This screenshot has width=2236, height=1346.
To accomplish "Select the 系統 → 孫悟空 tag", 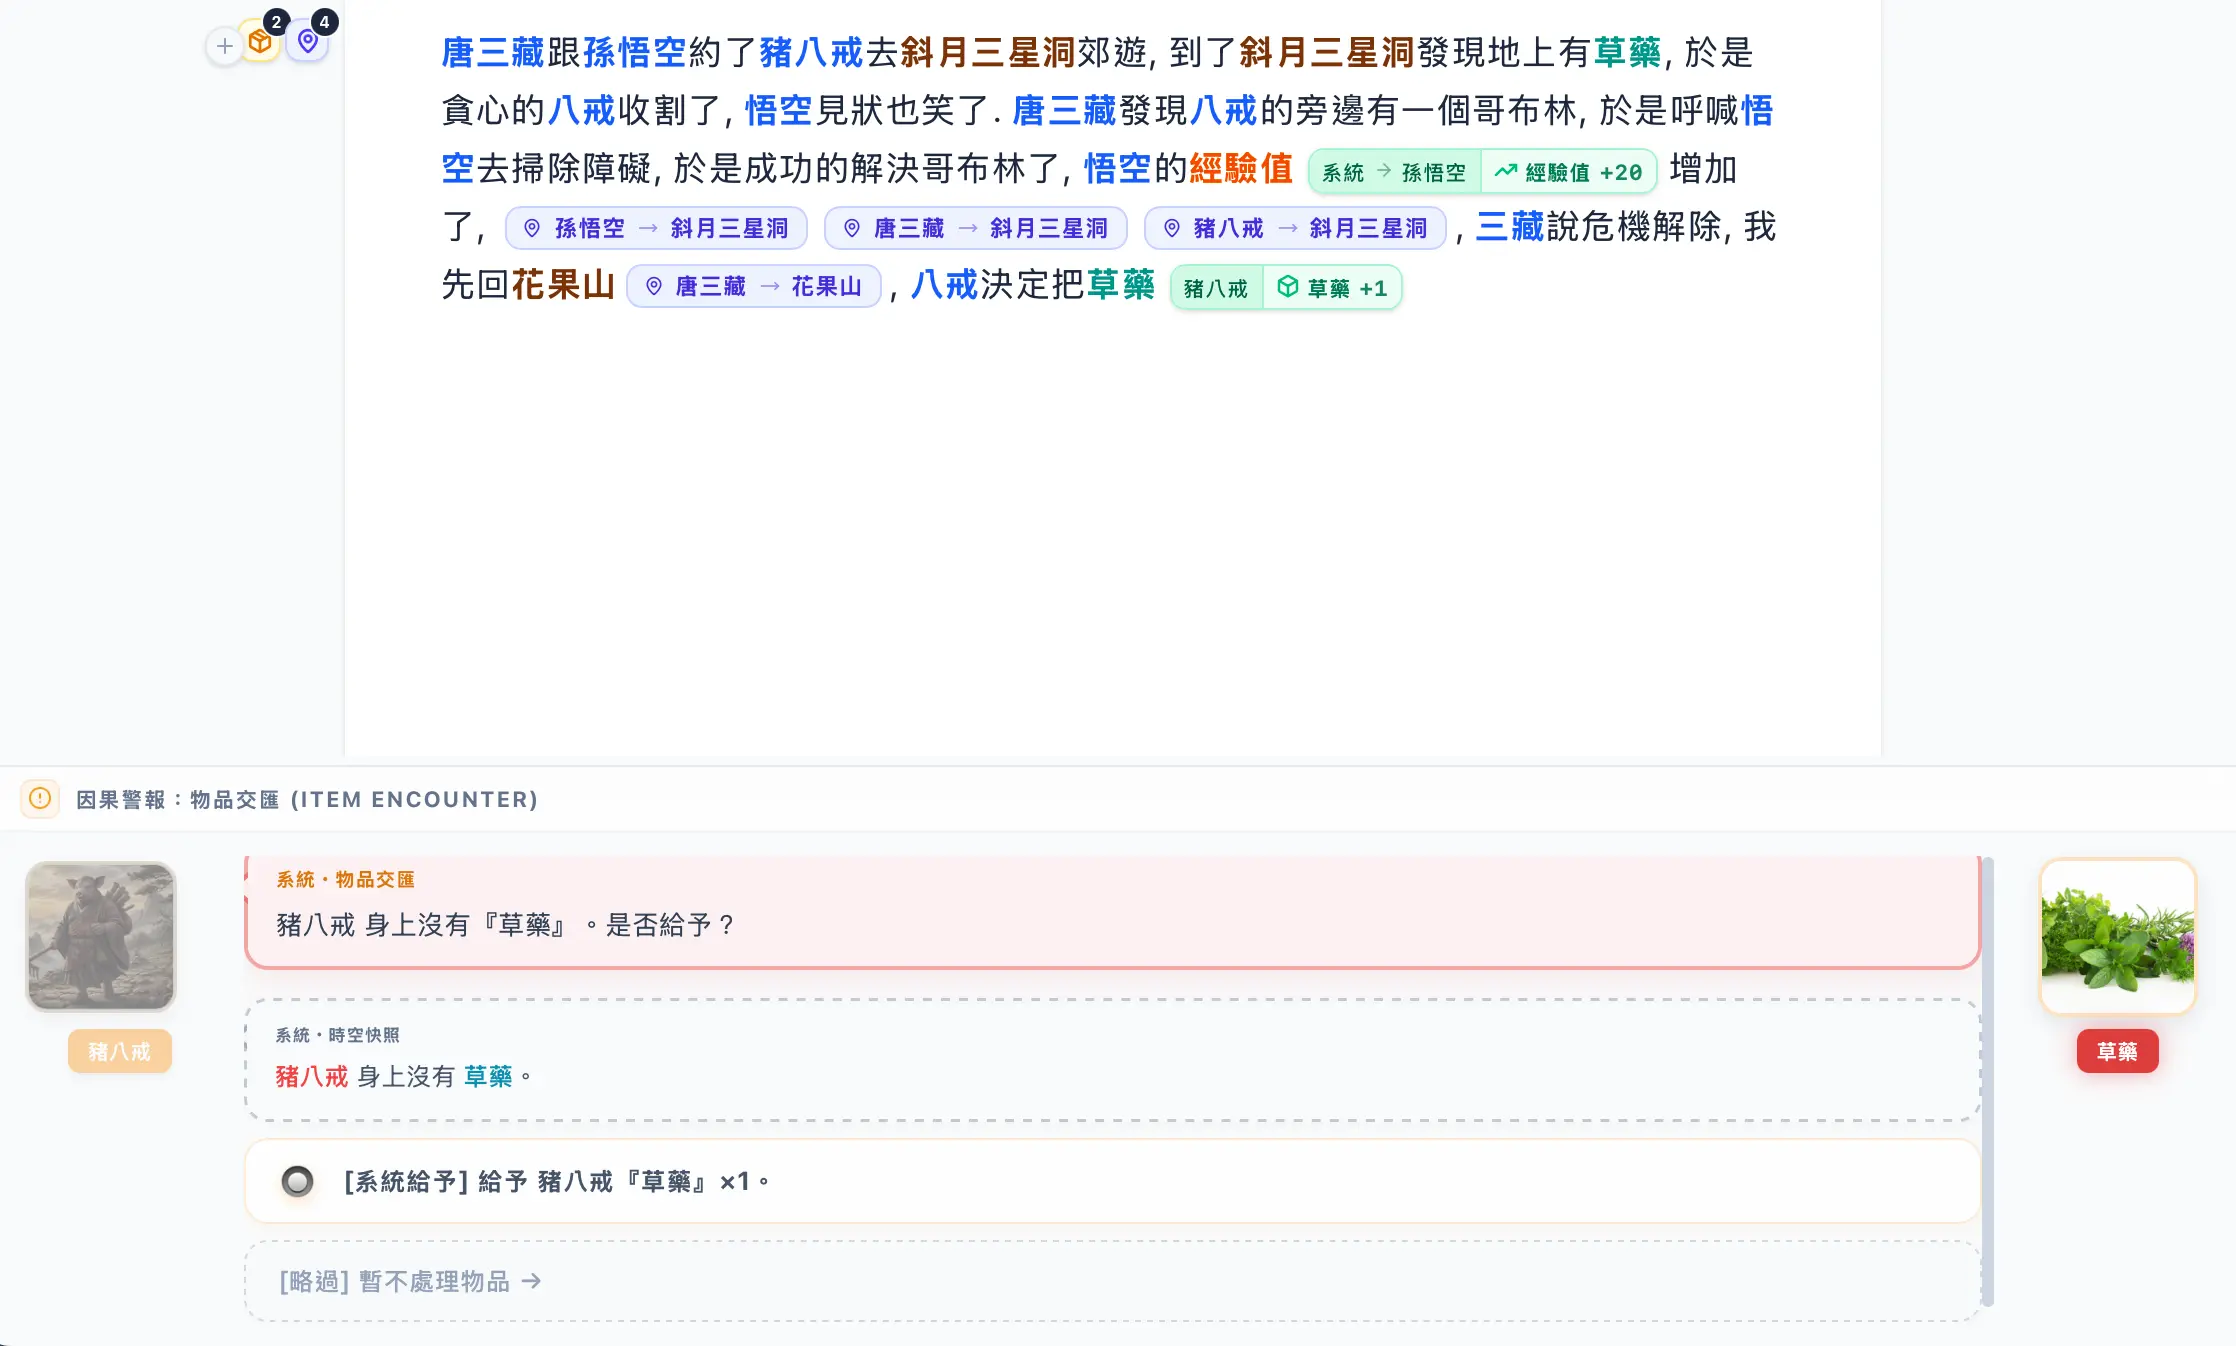I will (x=1394, y=172).
